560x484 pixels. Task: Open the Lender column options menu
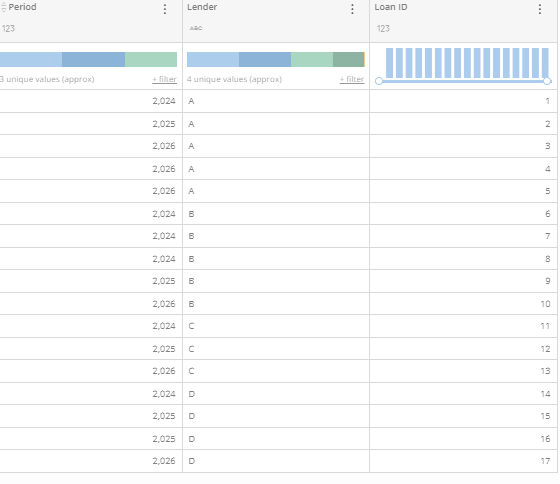(352, 9)
